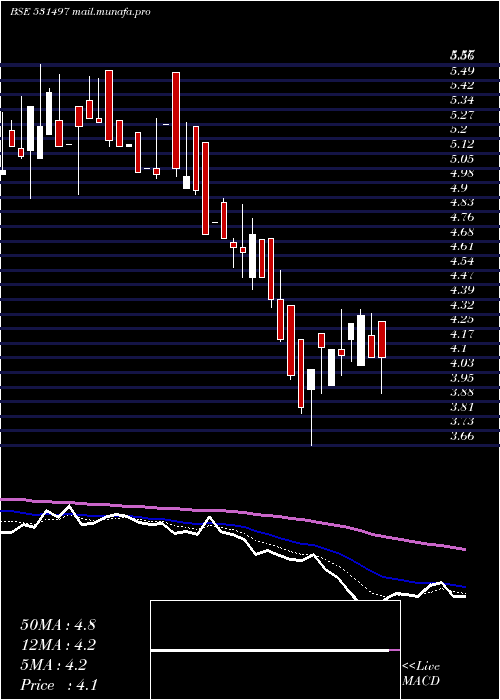The image size is (500, 700).
Task: Click the 5.42 price axis label
Action: click(462, 85)
